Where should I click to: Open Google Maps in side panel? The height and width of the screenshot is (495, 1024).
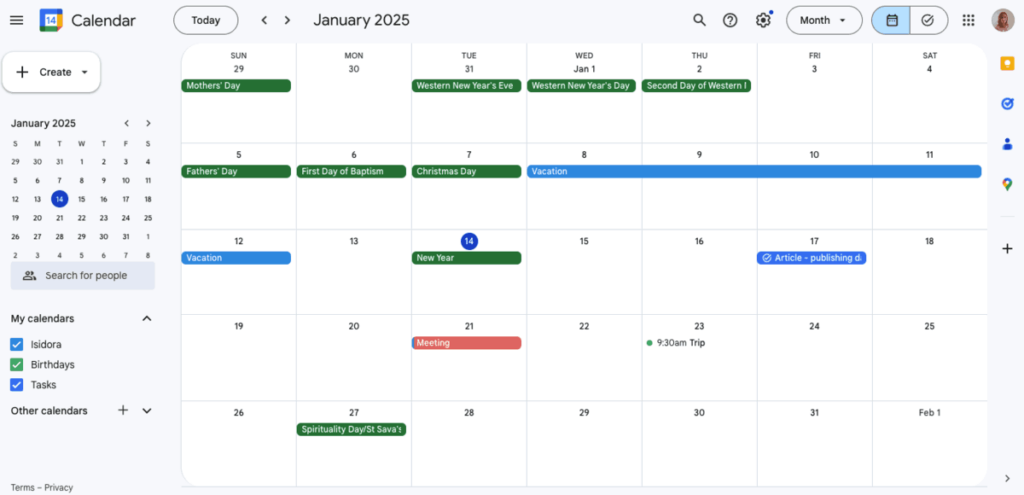coord(1007,185)
